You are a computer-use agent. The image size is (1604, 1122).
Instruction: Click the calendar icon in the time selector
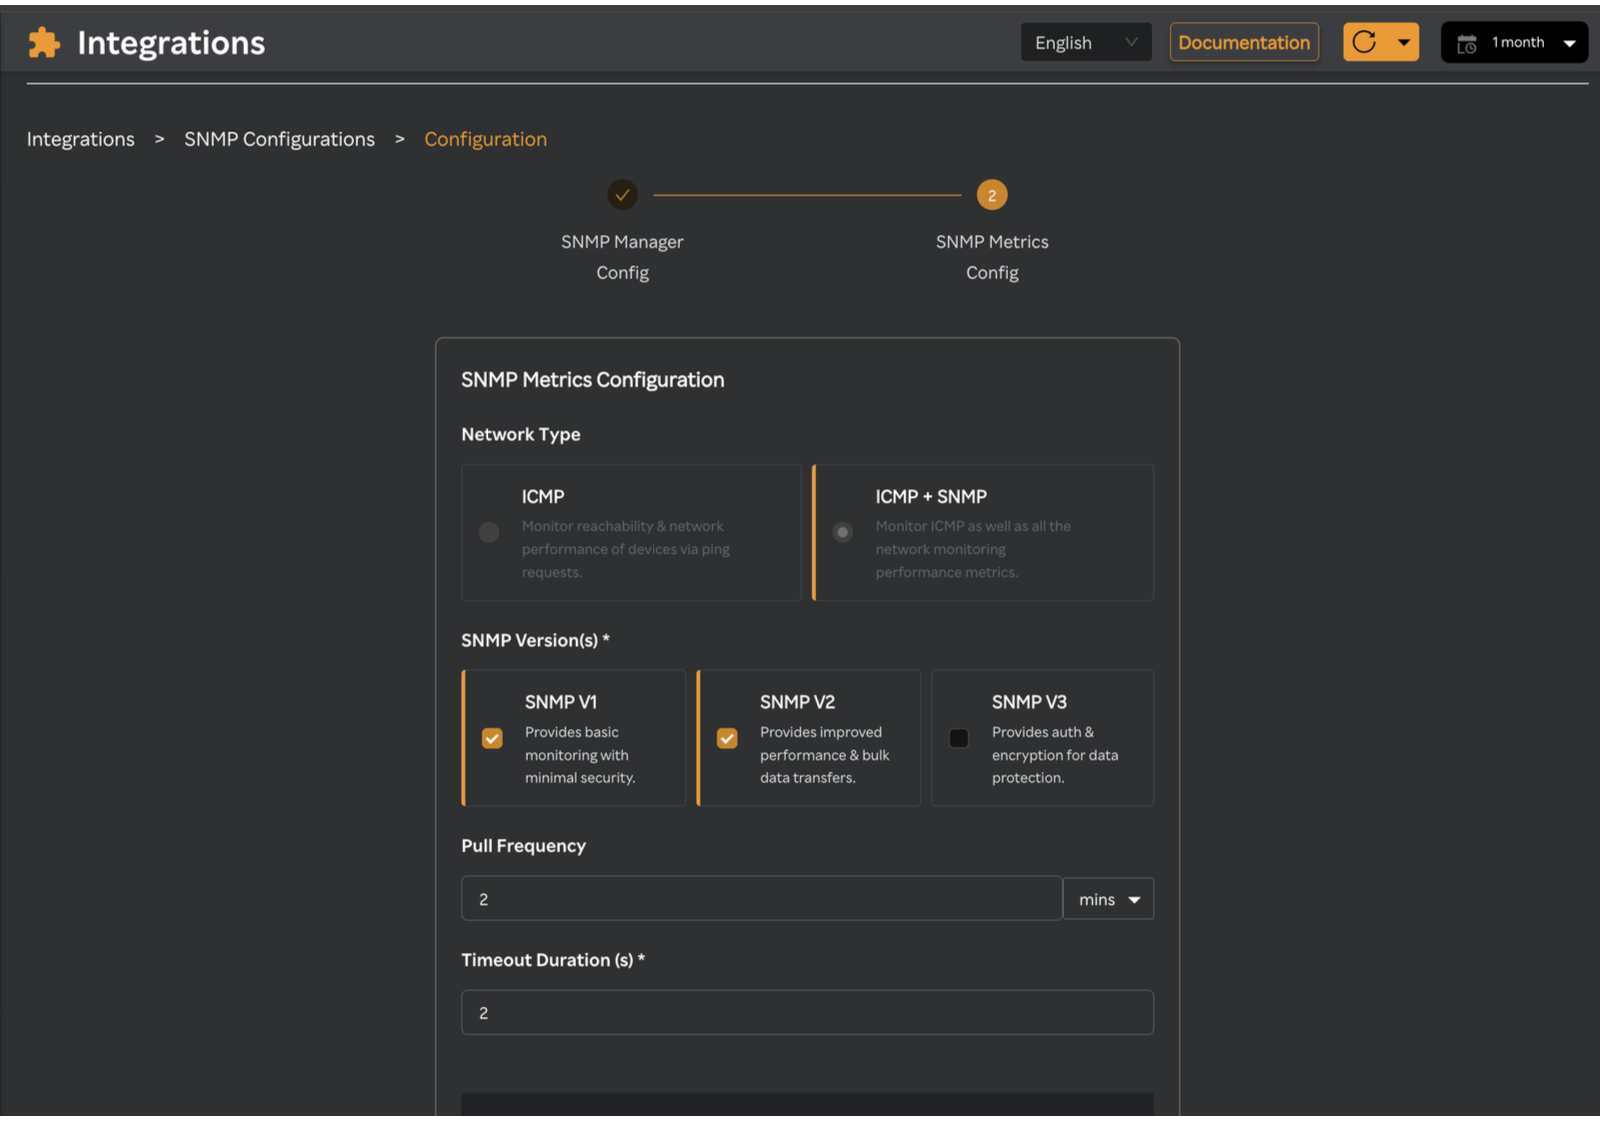pos(1466,42)
